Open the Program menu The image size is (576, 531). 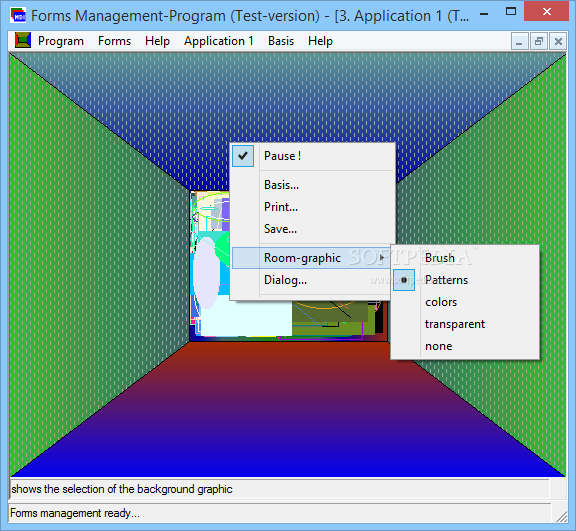tap(61, 41)
